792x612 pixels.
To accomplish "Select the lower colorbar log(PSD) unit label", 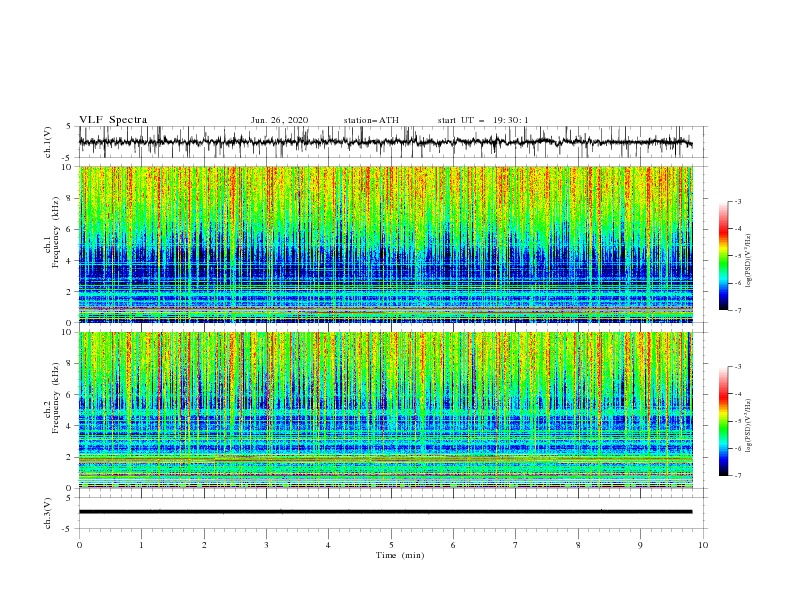I will (748, 425).
